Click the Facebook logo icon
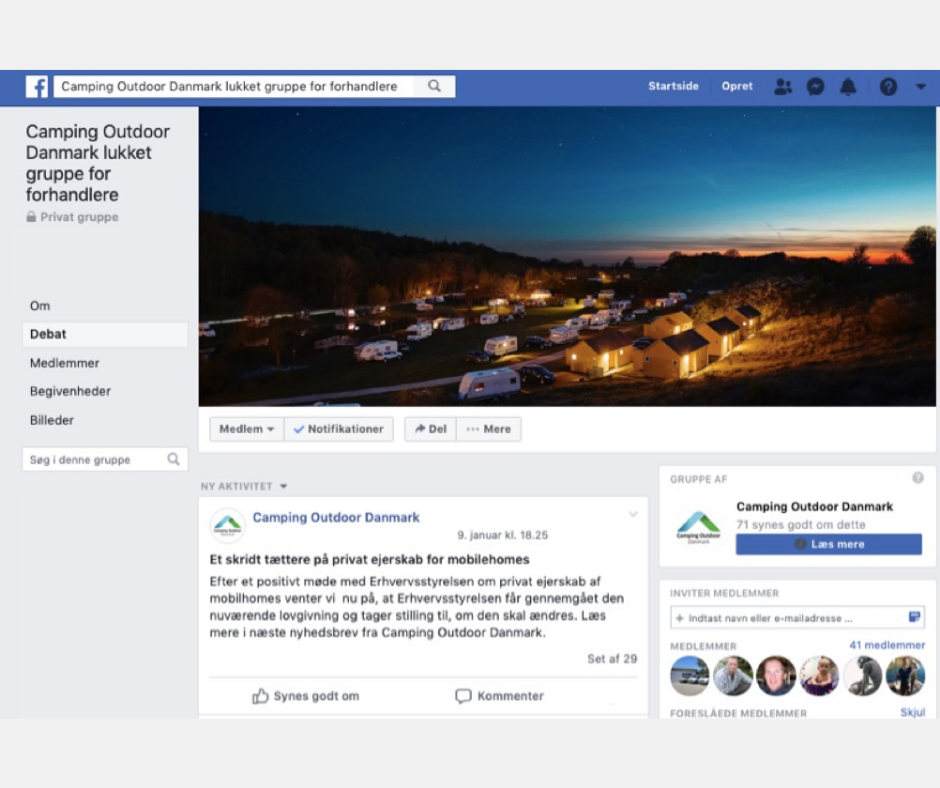The image size is (940, 788). tap(37, 86)
